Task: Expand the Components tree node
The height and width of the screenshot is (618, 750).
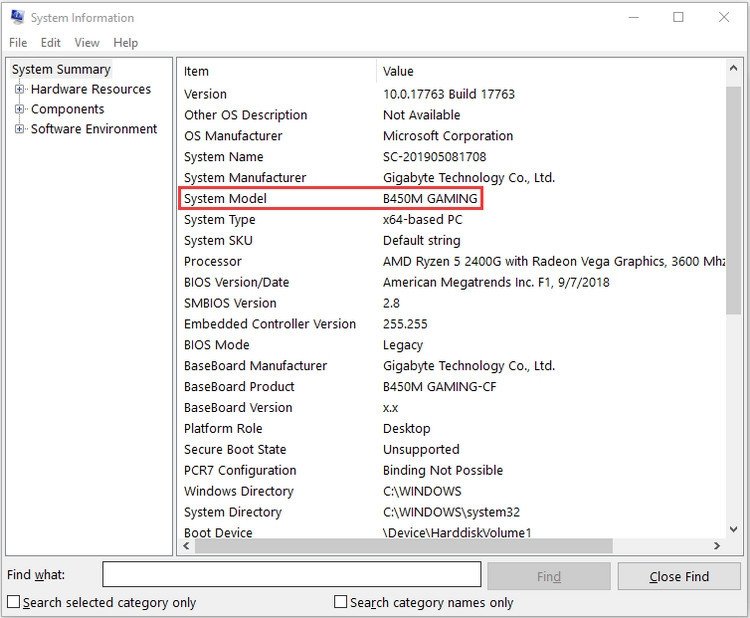Action: (x=19, y=109)
